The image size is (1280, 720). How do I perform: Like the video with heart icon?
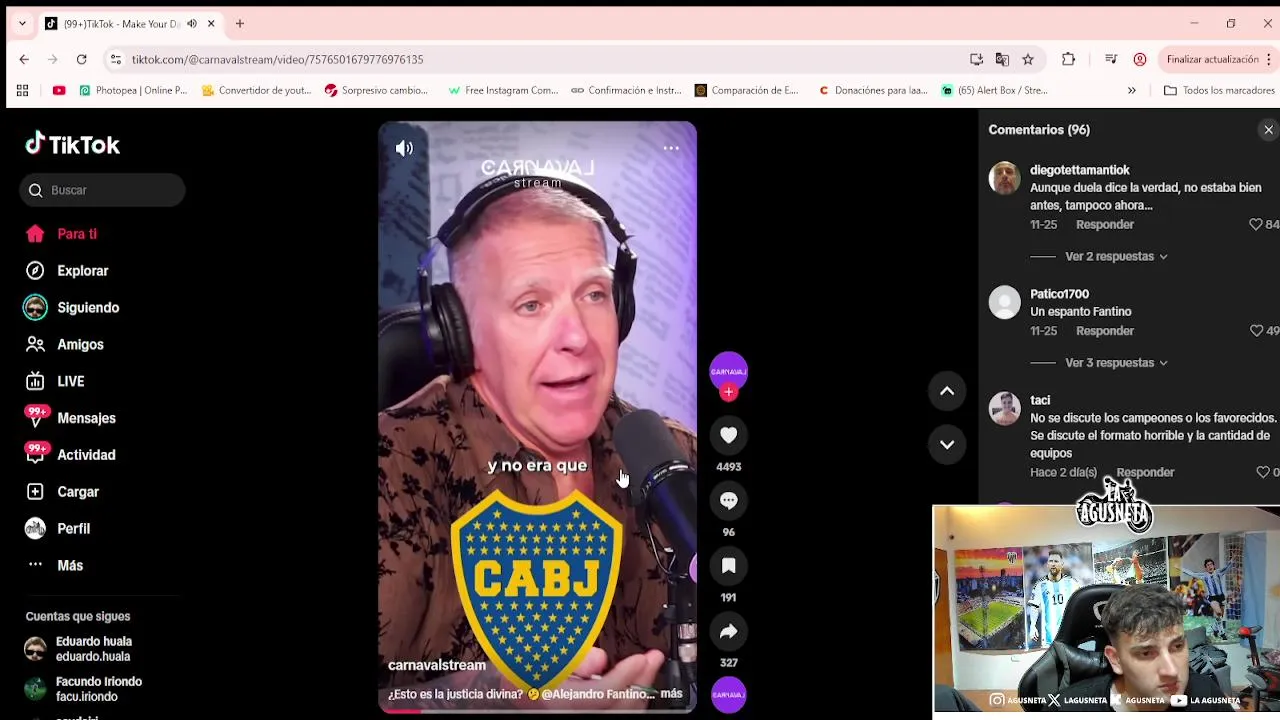click(728, 435)
